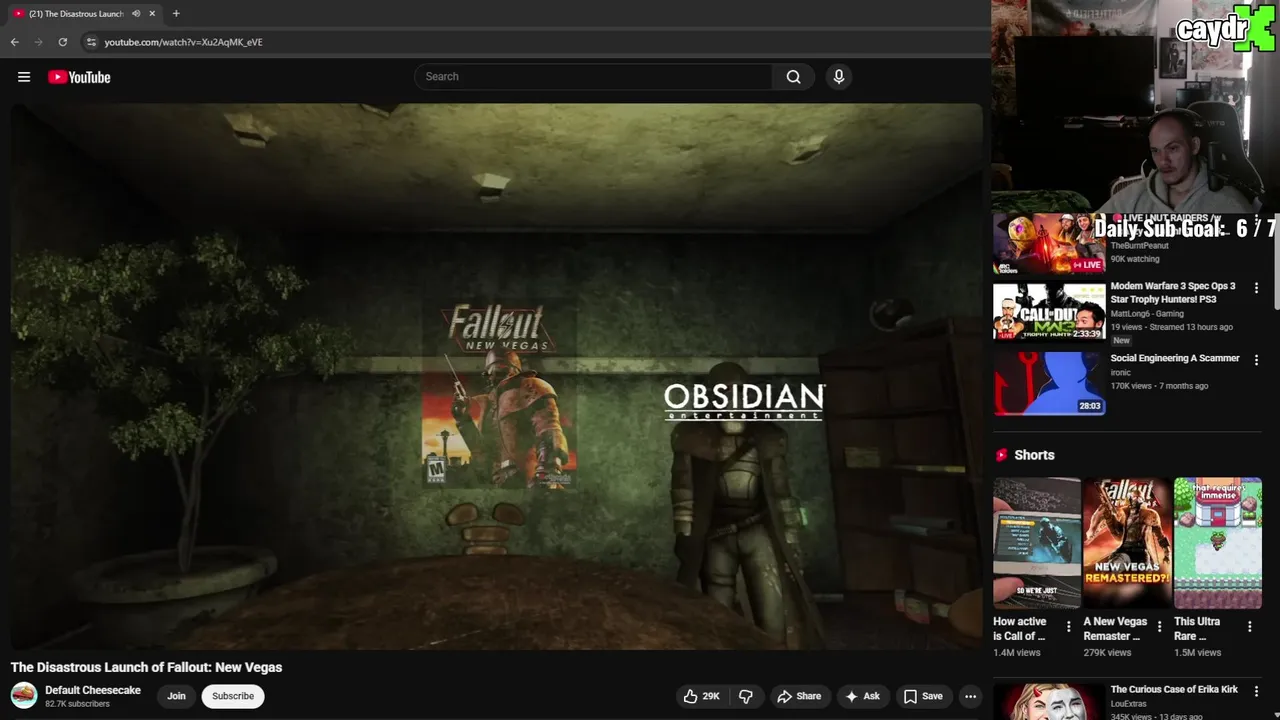Open the YouTube hamburger guide menu
The height and width of the screenshot is (720, 1280).
(24, 77)
